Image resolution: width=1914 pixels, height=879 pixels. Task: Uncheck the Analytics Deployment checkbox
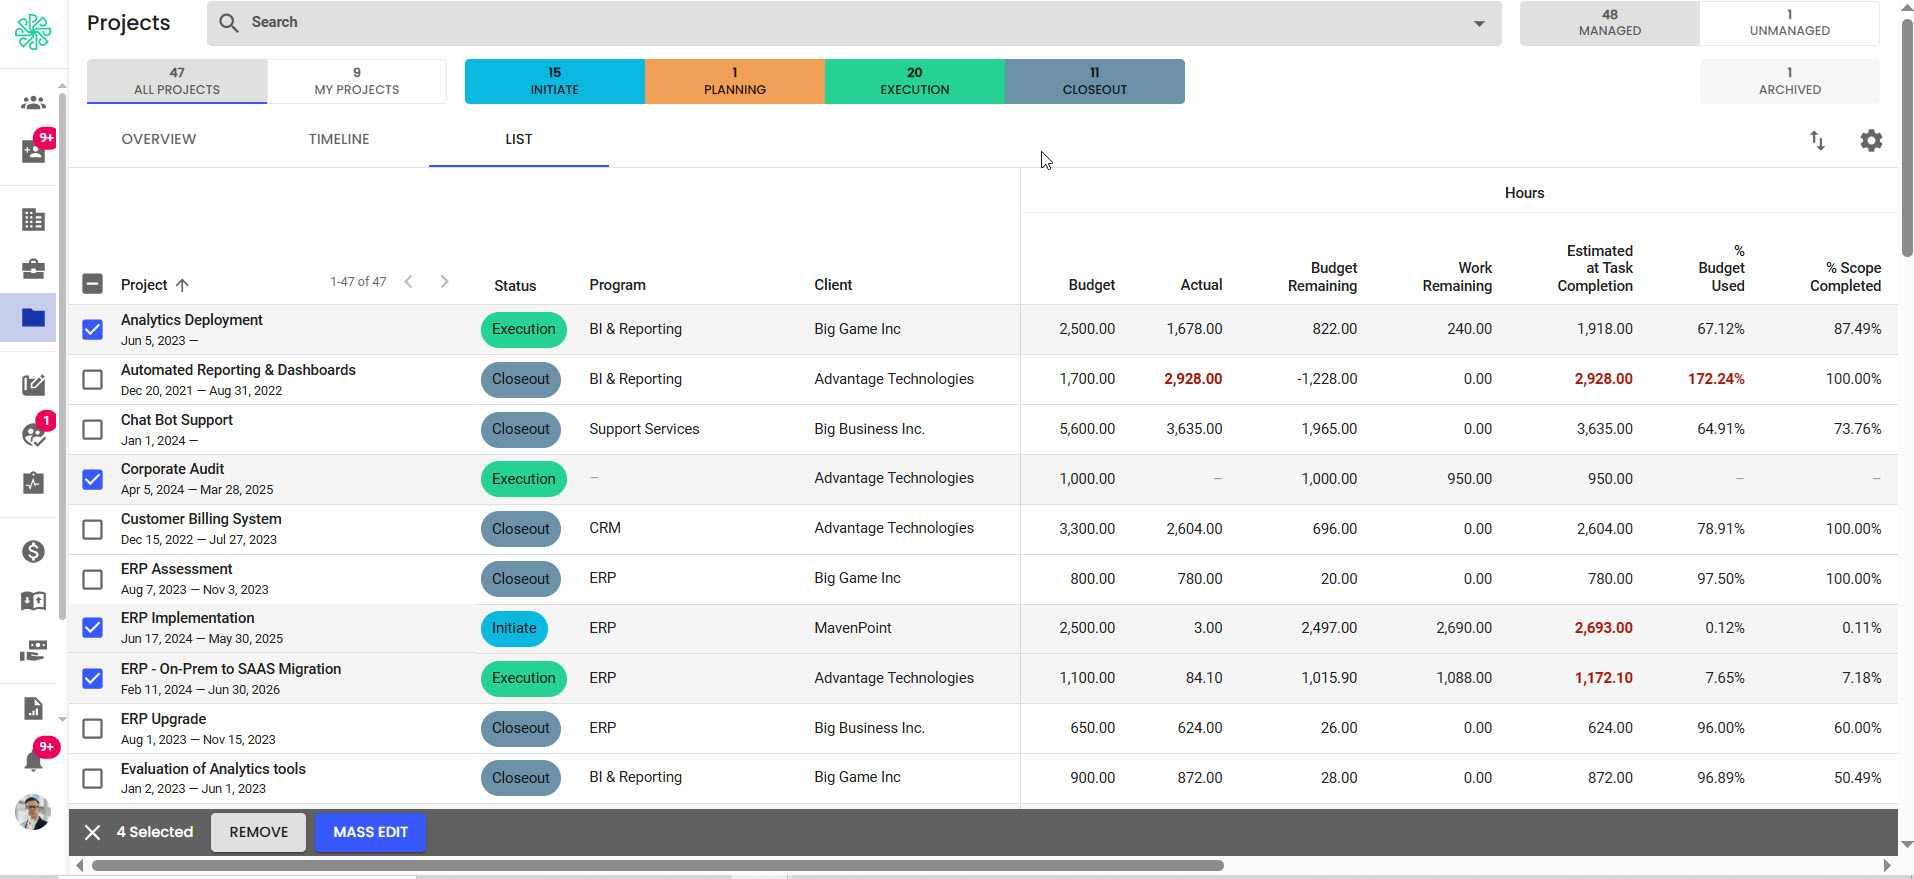[x=92, y=329]
